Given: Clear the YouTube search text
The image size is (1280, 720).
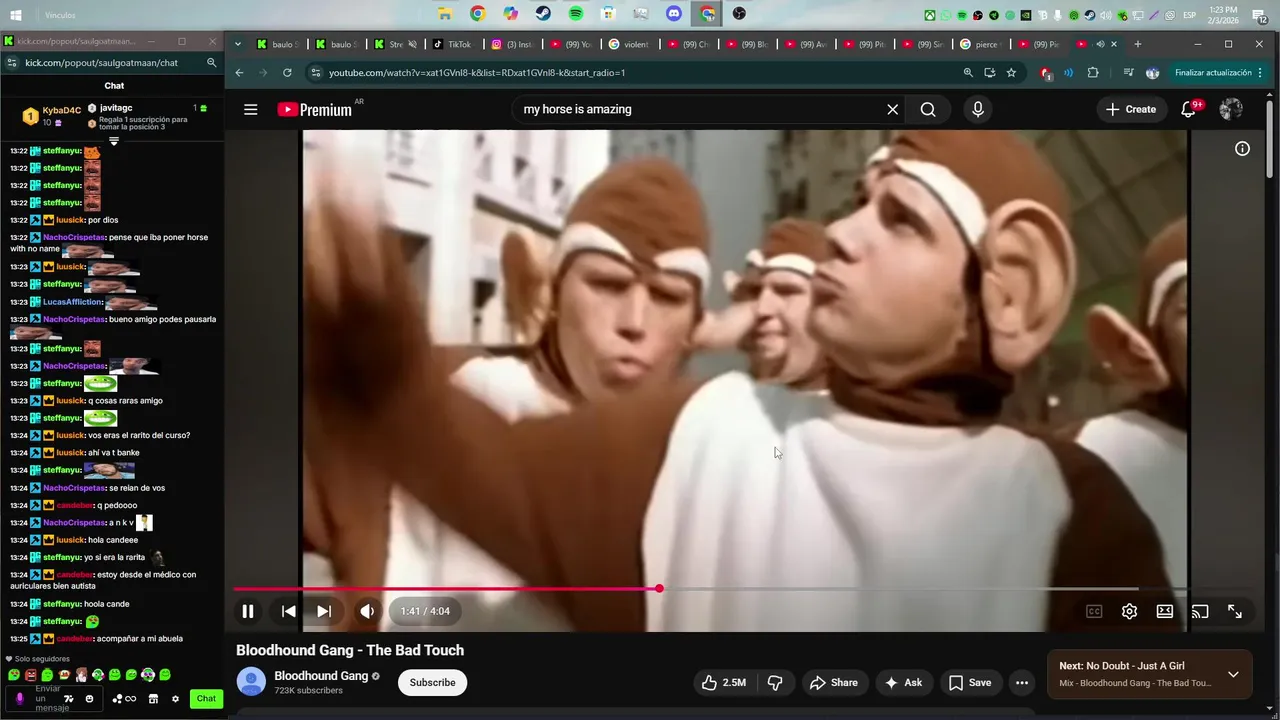Looking at the screenshot, I should point(892,109).
